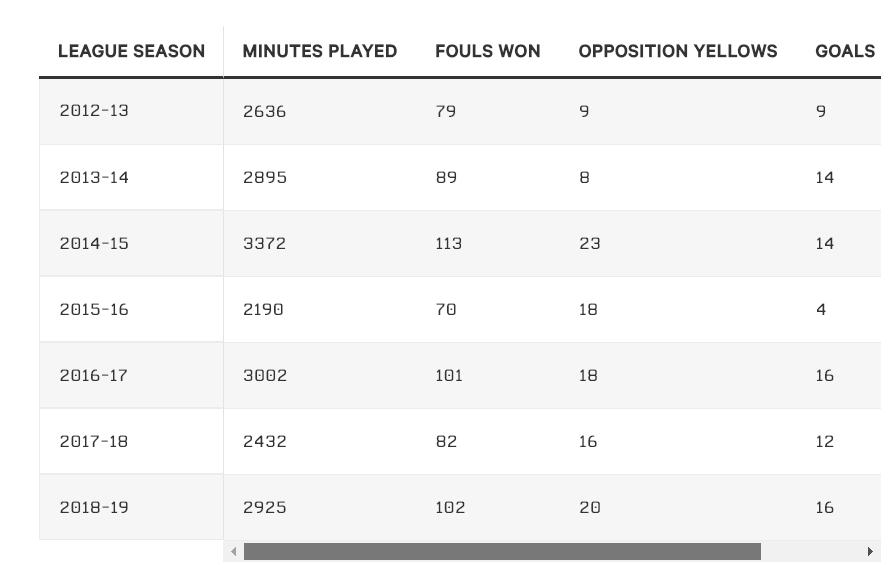
Task: Select the LEAGUE SEASON column header
Action: [131, 51]
